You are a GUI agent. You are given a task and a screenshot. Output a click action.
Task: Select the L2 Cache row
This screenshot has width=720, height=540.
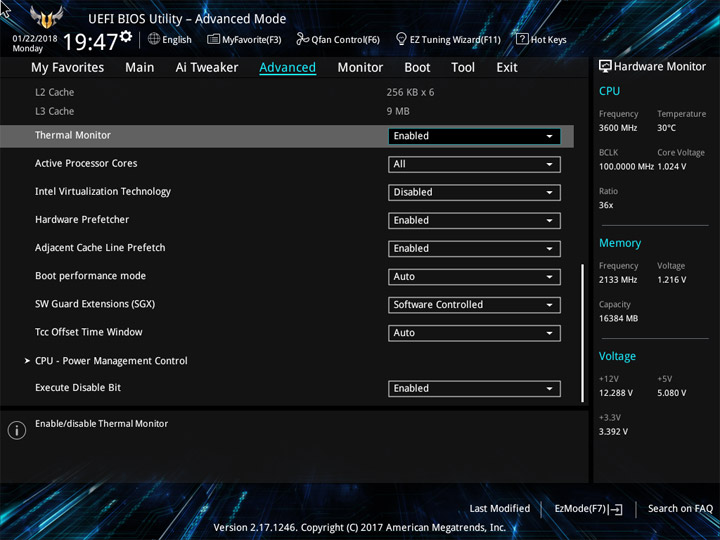pos(287,92)
